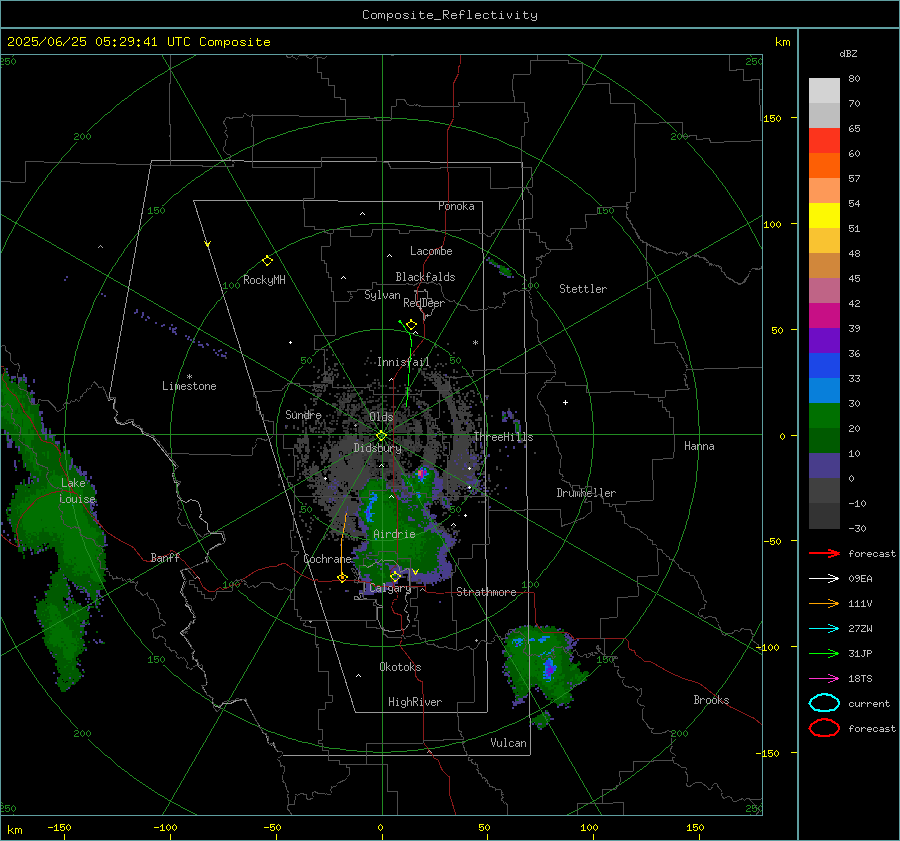This screenshot has width=900, height=841.
Task: Click the Banff label on the map
Action: coord(165,557)
